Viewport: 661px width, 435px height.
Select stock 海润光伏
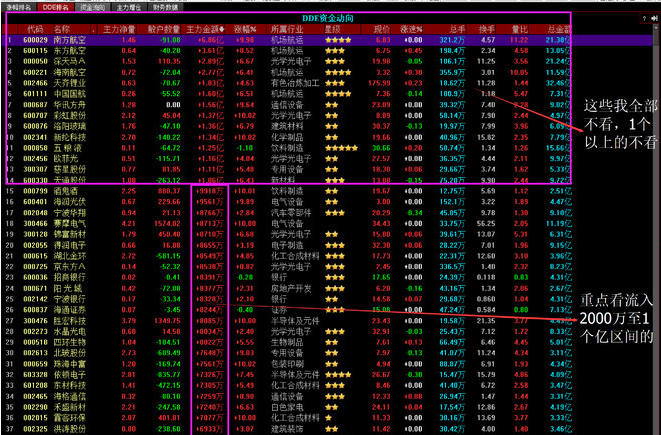[70, 202]
